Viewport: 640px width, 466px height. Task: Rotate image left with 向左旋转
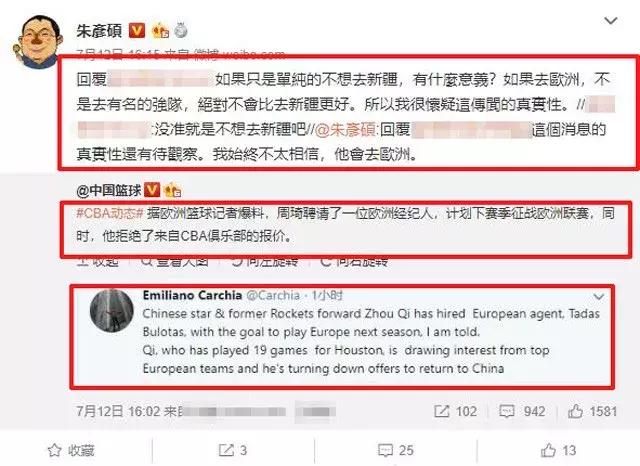click(264, 261)
